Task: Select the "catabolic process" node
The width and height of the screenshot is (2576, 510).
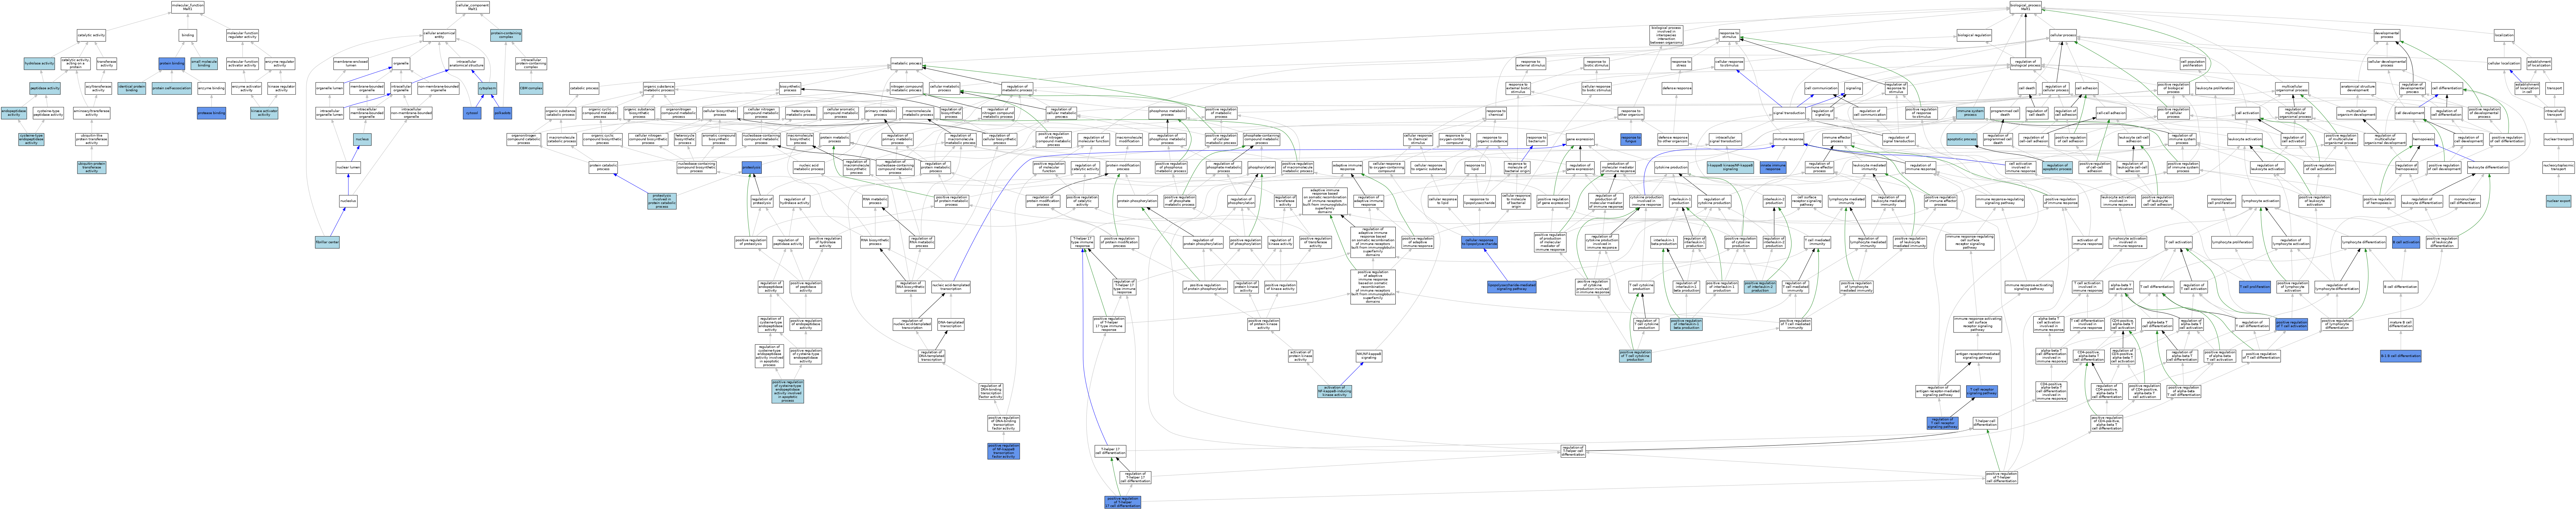Action: click(584, 88)
